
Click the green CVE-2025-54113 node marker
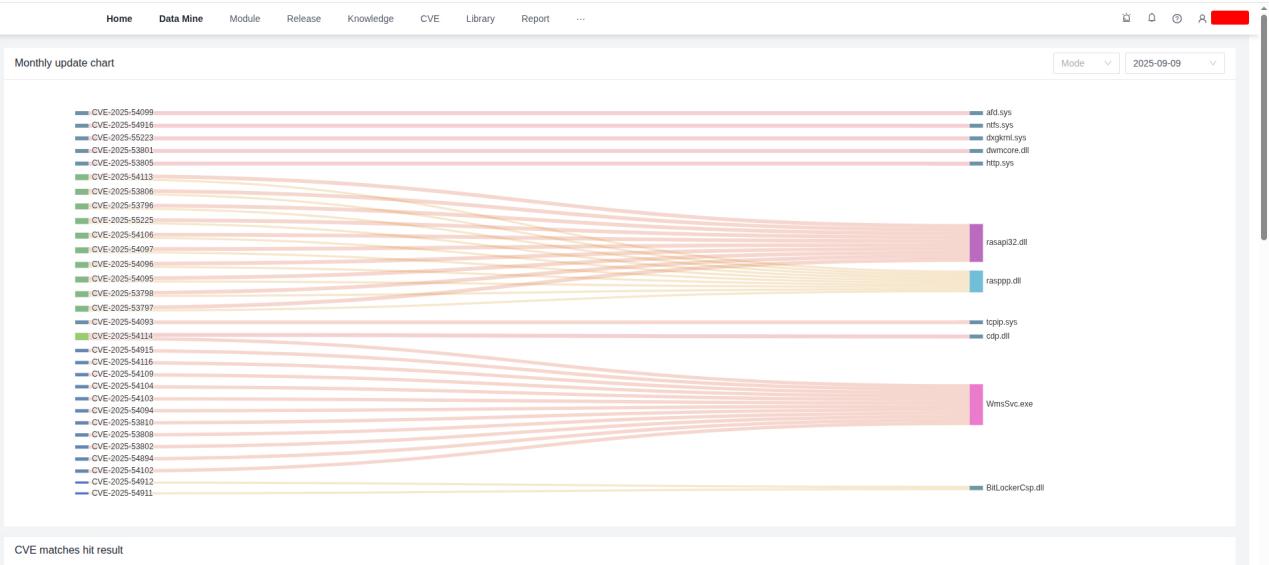(x=82, y=176)
